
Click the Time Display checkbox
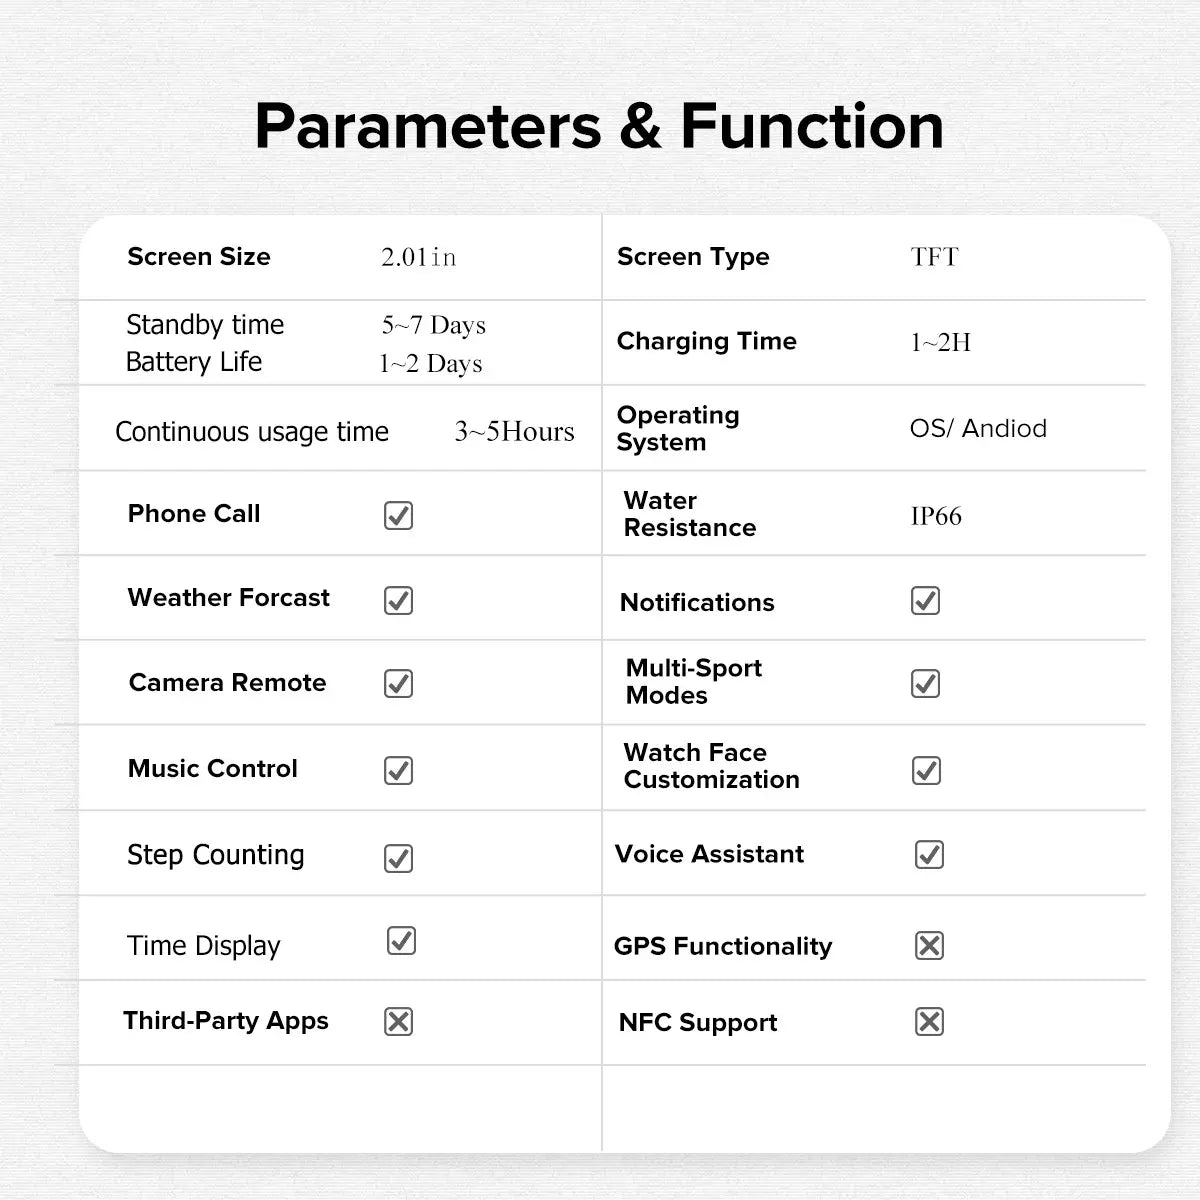click(401, 941)
